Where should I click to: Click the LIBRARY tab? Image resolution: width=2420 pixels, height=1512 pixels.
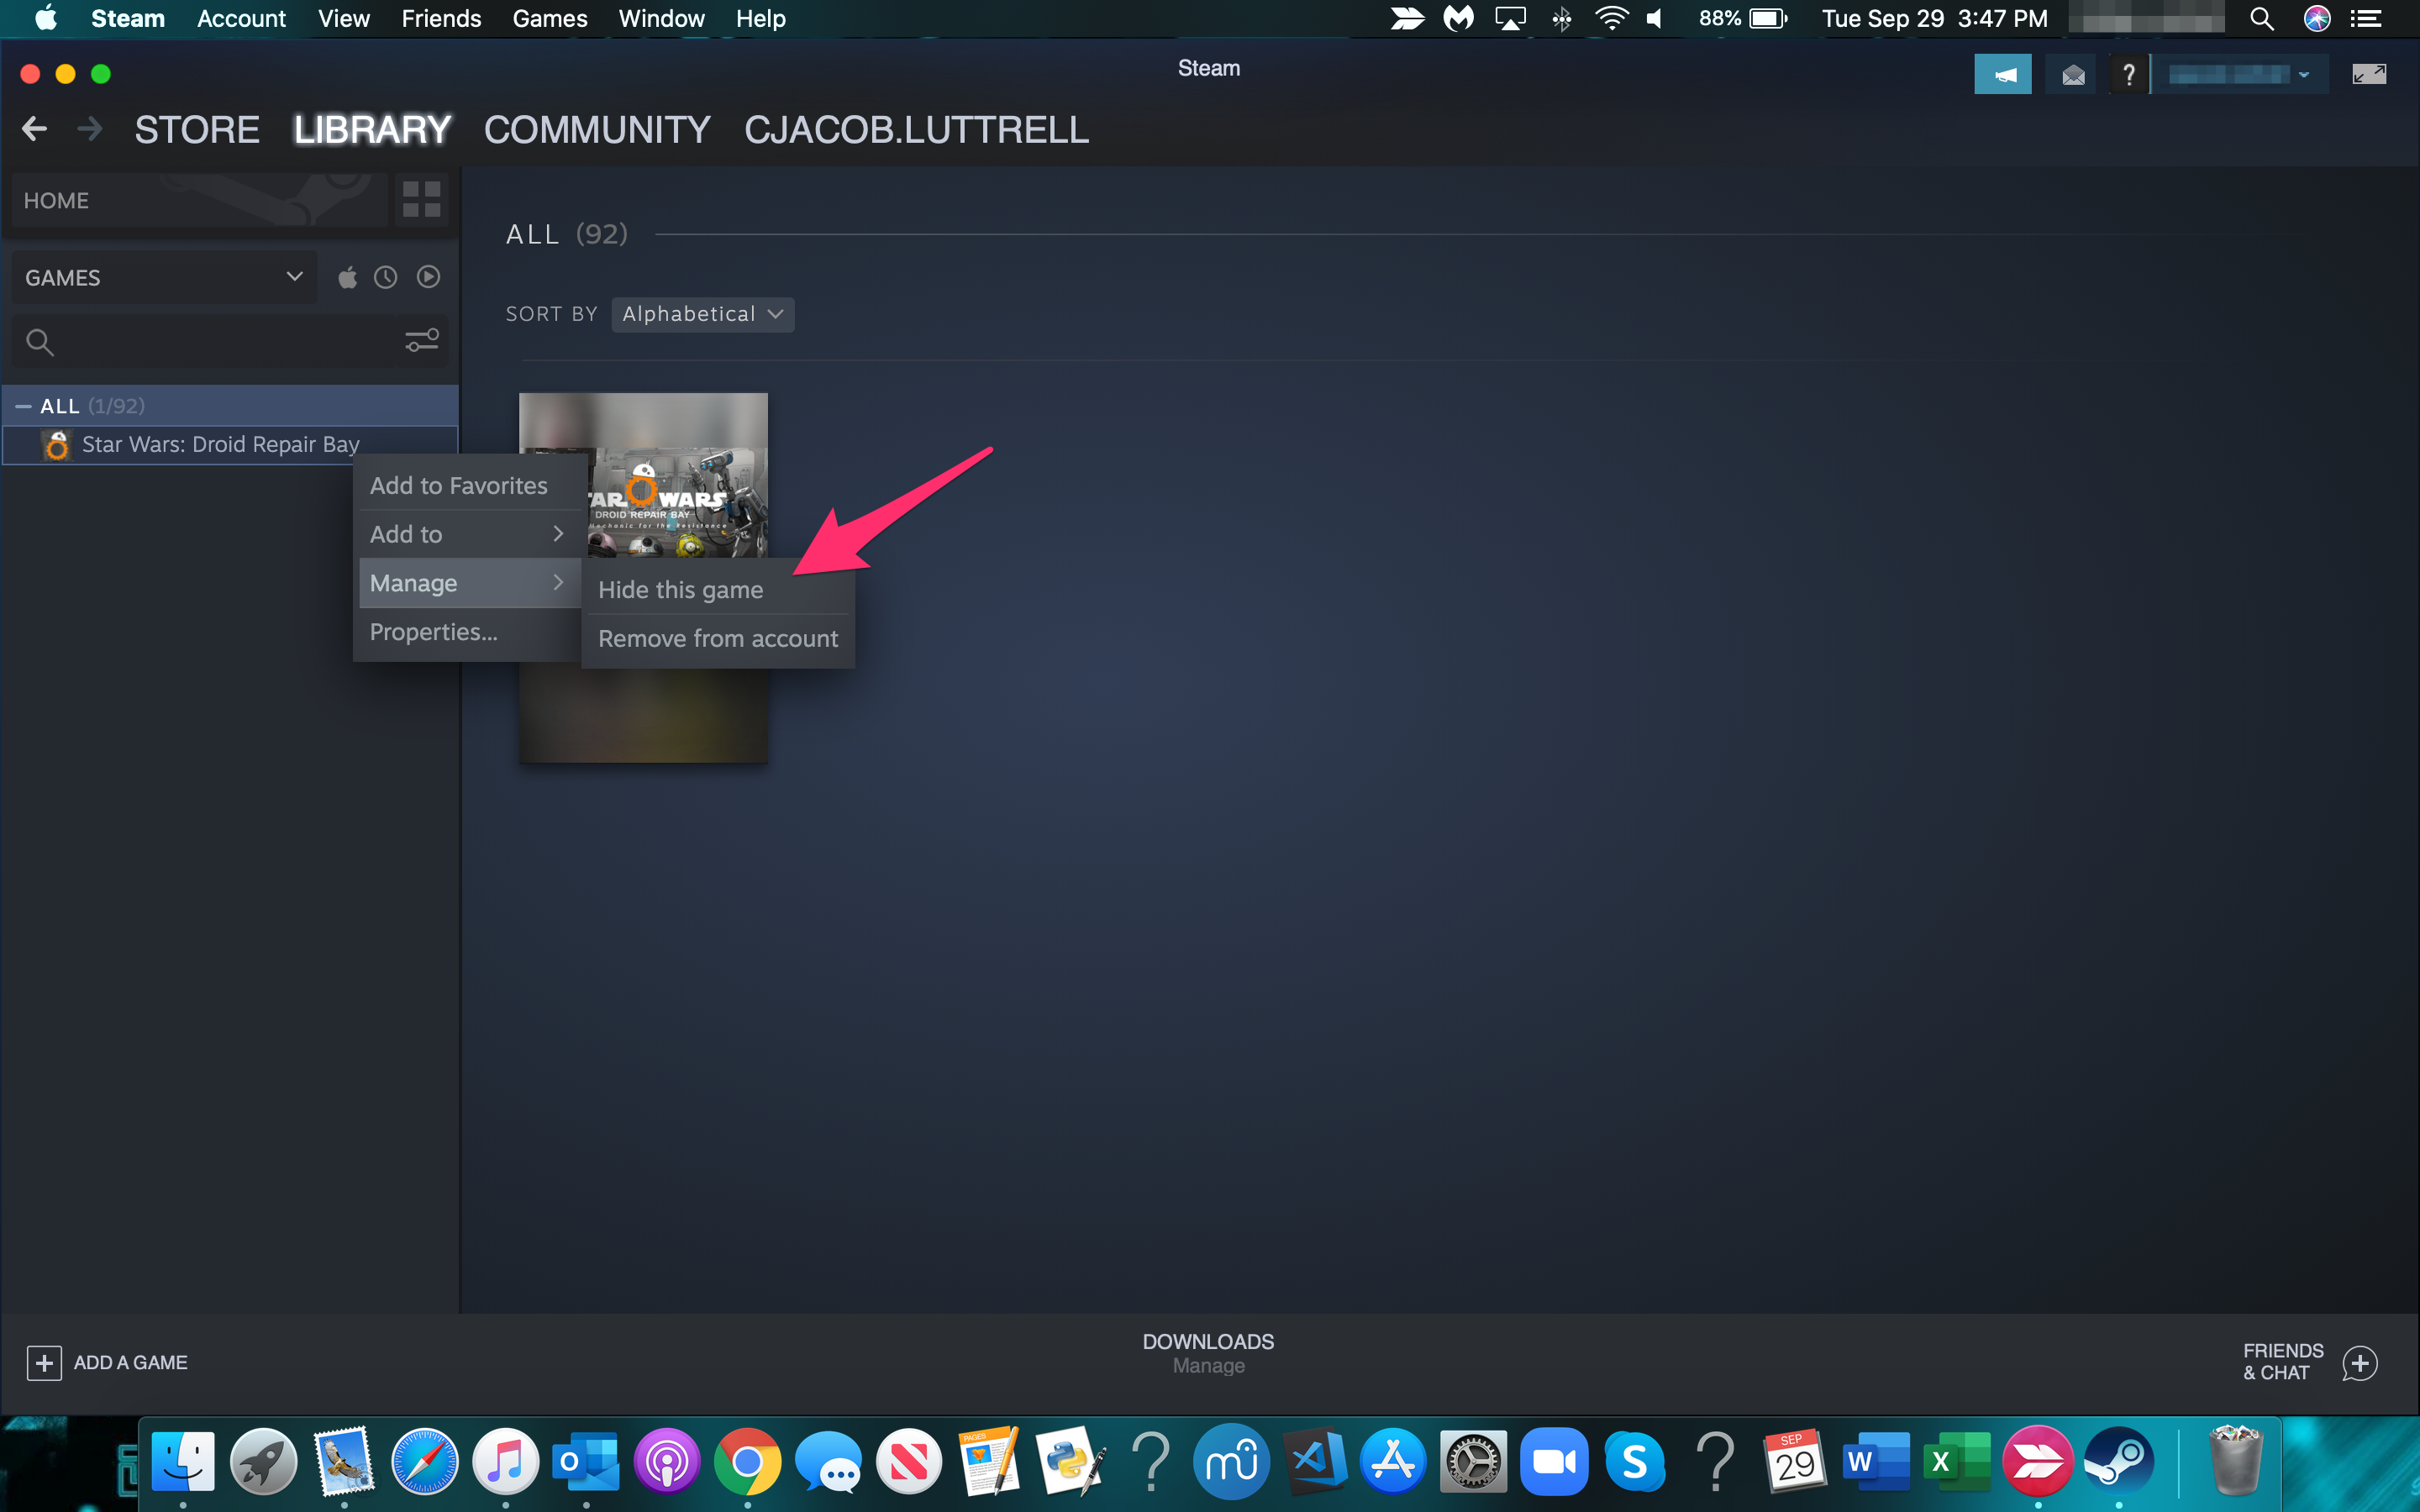(x=371, y=129)
